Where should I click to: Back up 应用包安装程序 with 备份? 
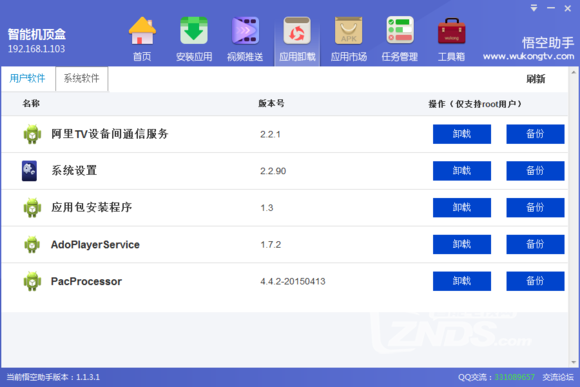coord(535,208)
